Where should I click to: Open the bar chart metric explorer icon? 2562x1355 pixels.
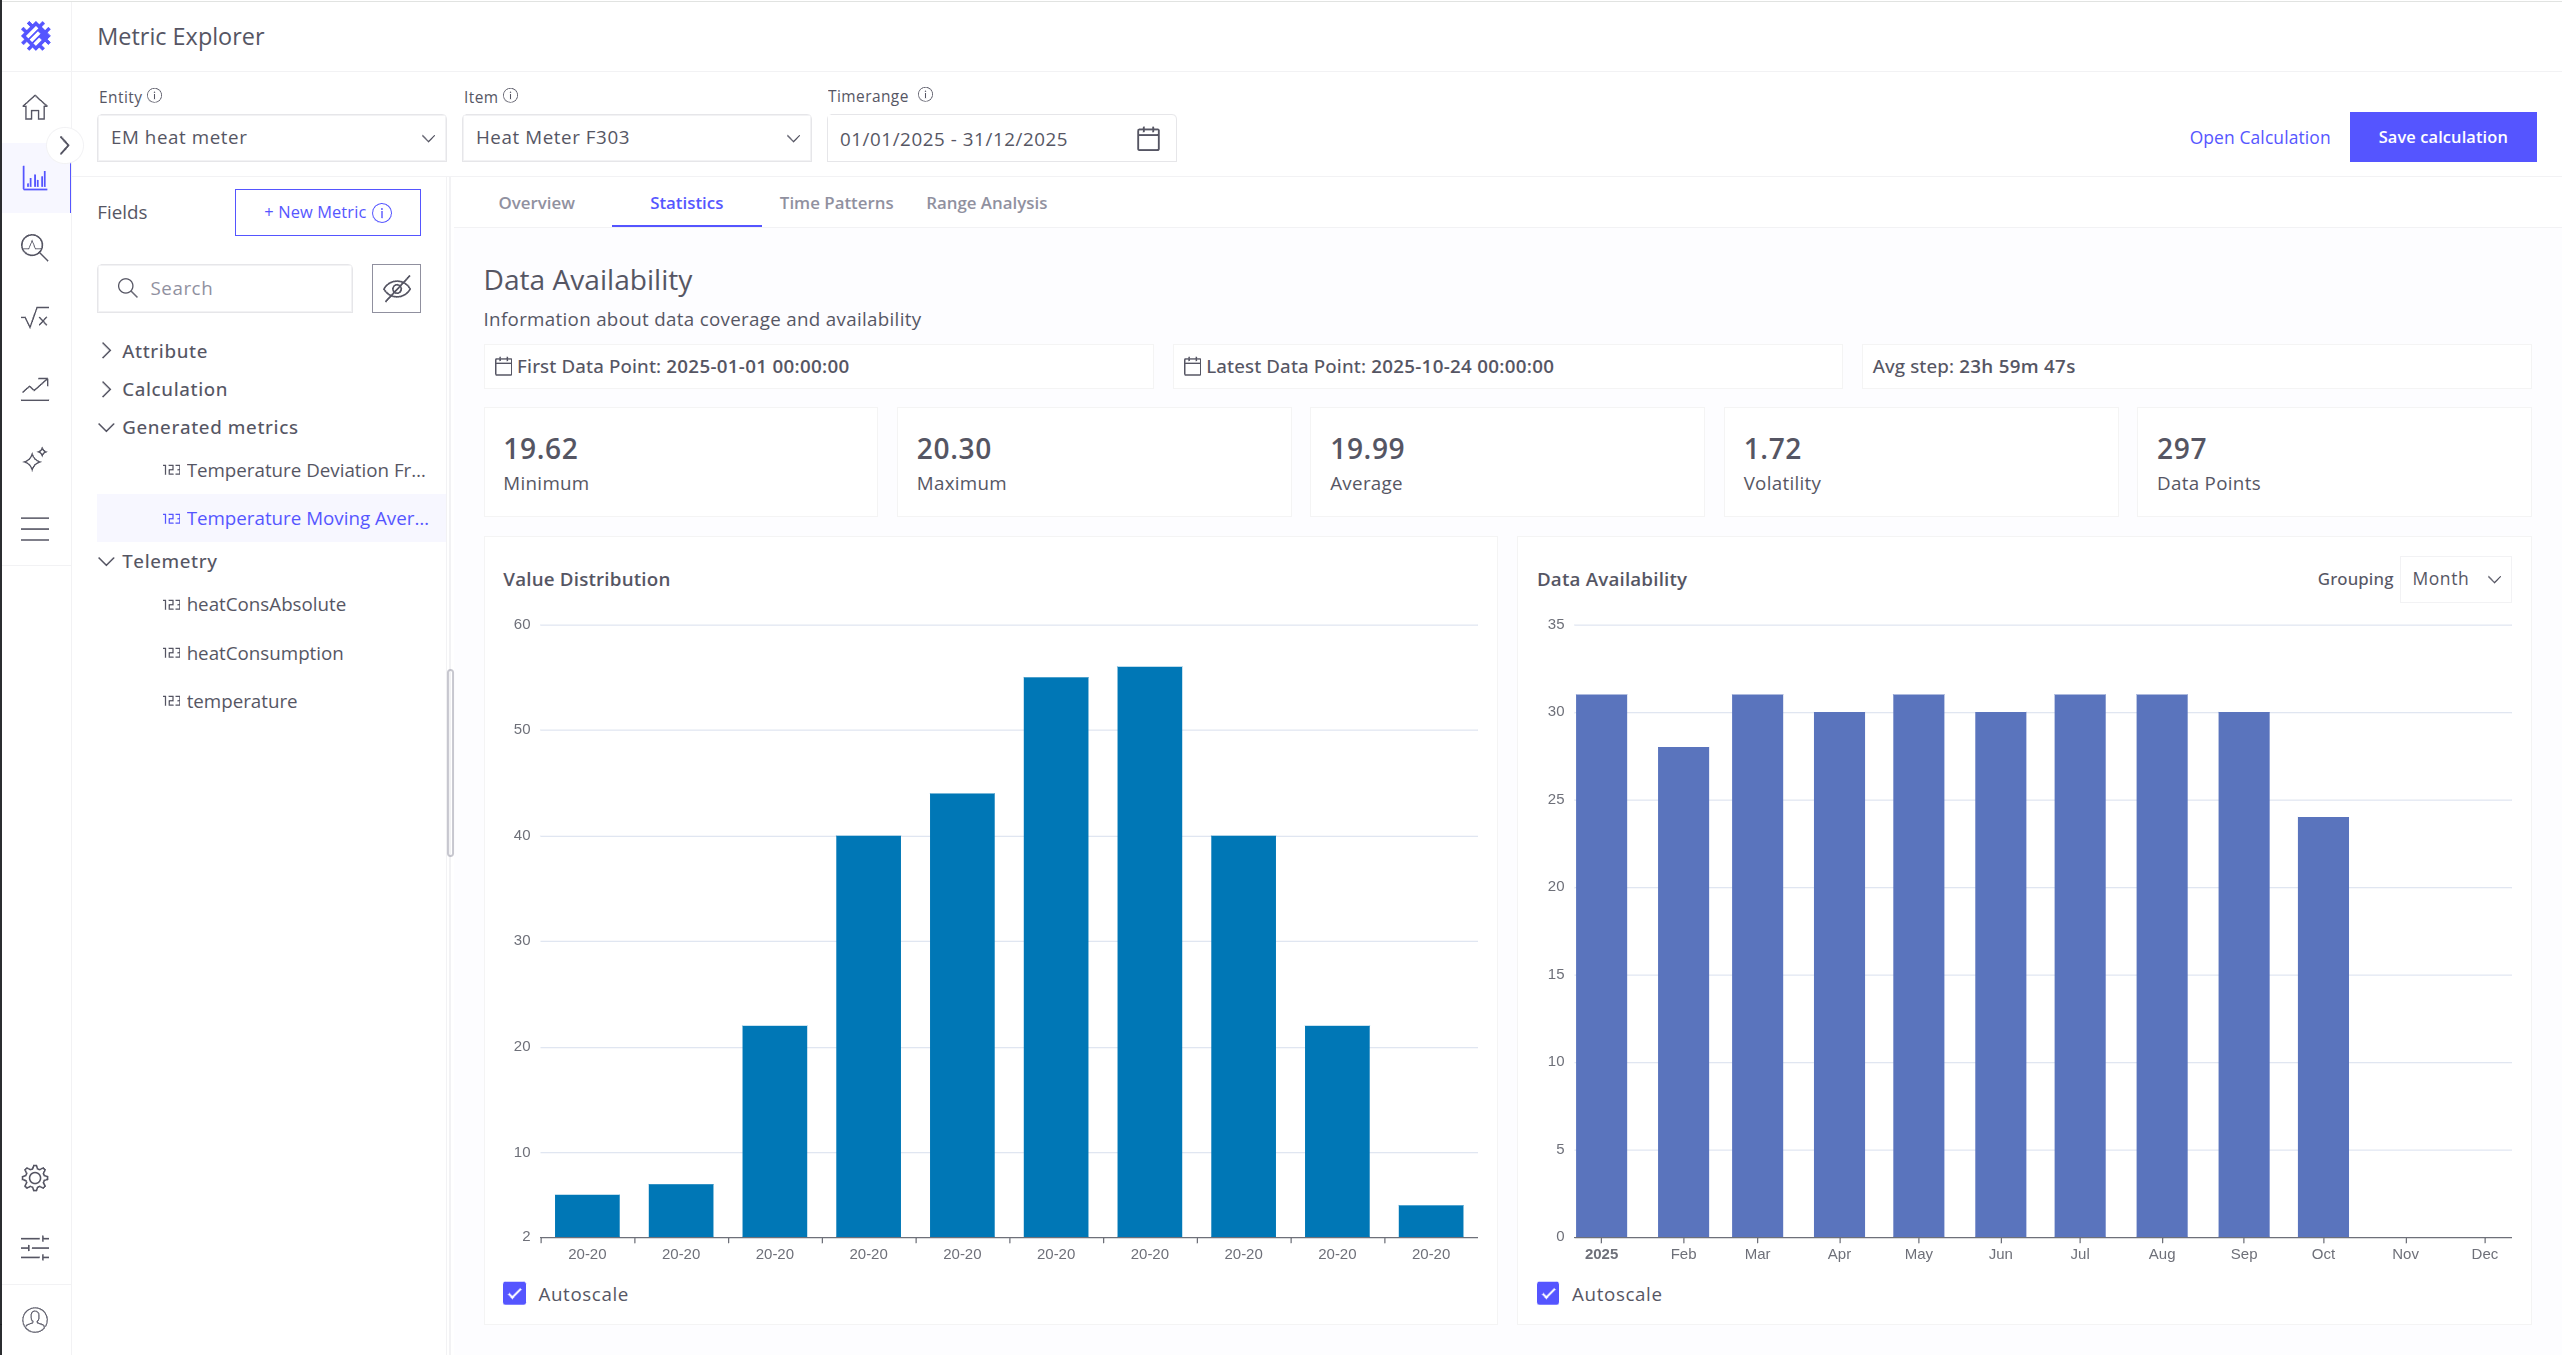(x=35, y=180)
